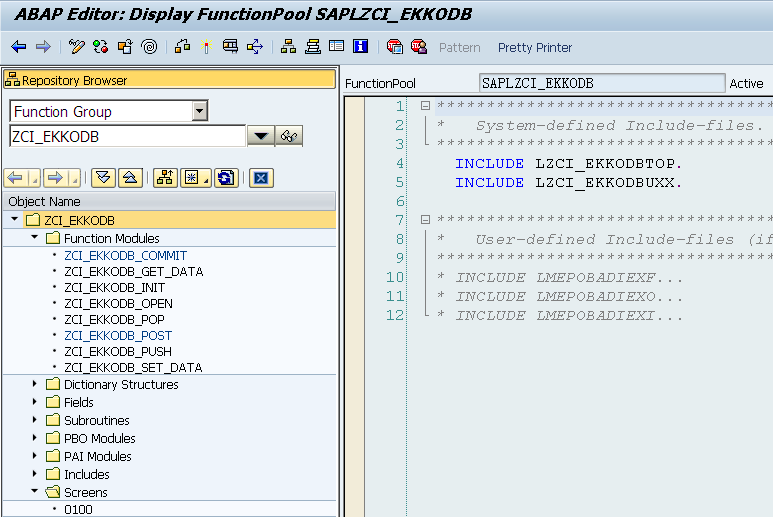Open function module ZCI_EKKODB_GET_DATA
Image resolution: width=773 pixels, height=517 pixels.
(133, 271)
